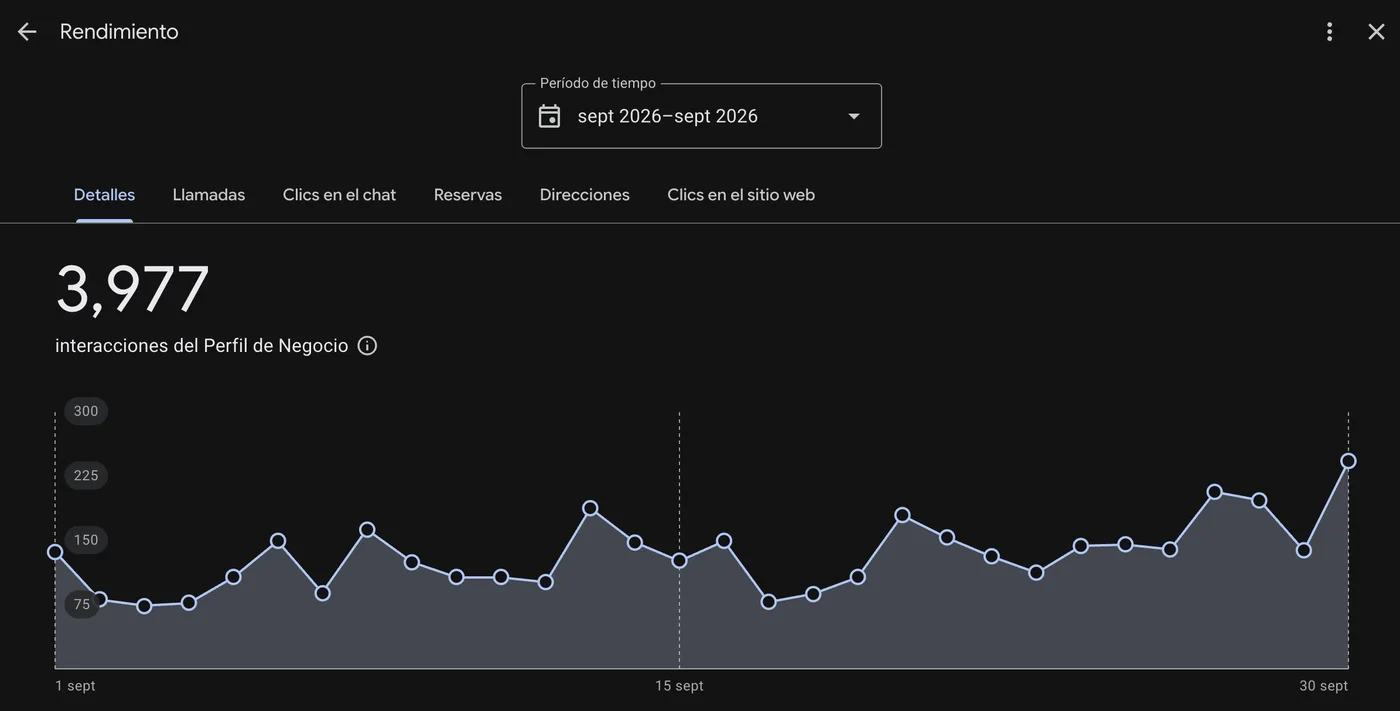This screenshot has width=1400, height=711.
Task: Click the "15 sept" x-axis label
Action: (679, 686)
